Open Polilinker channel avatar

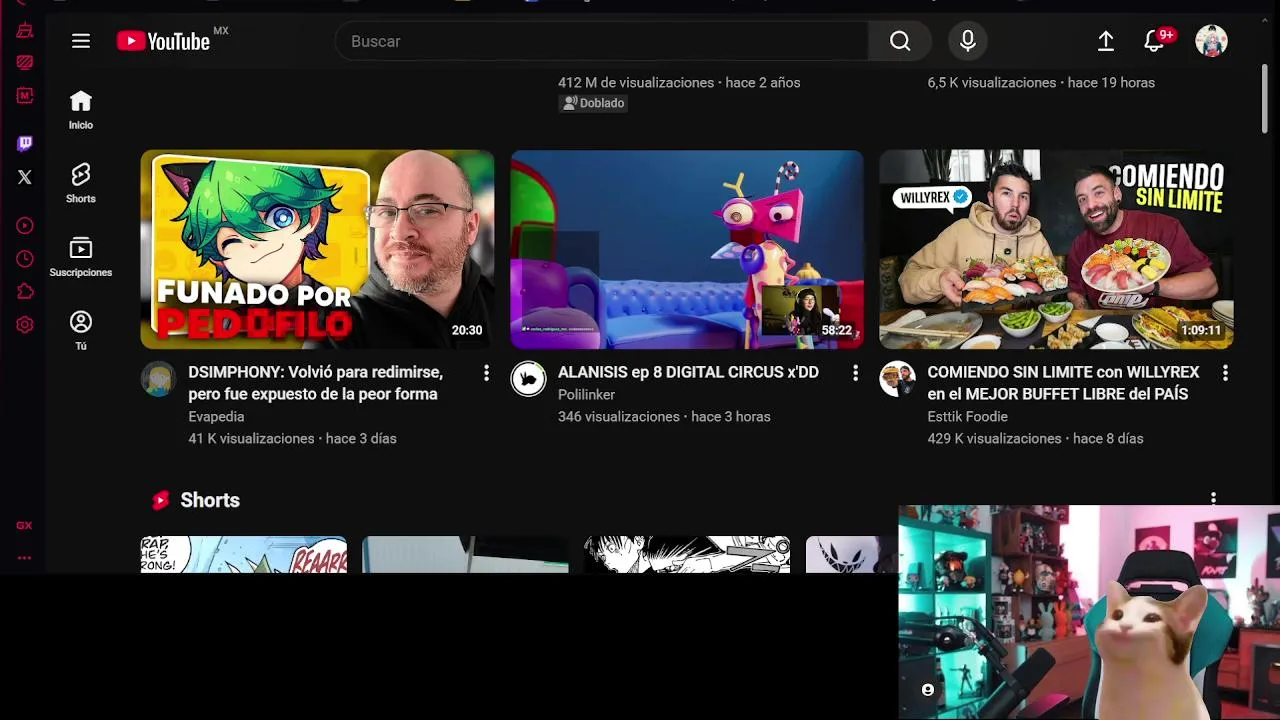(528, 379)
